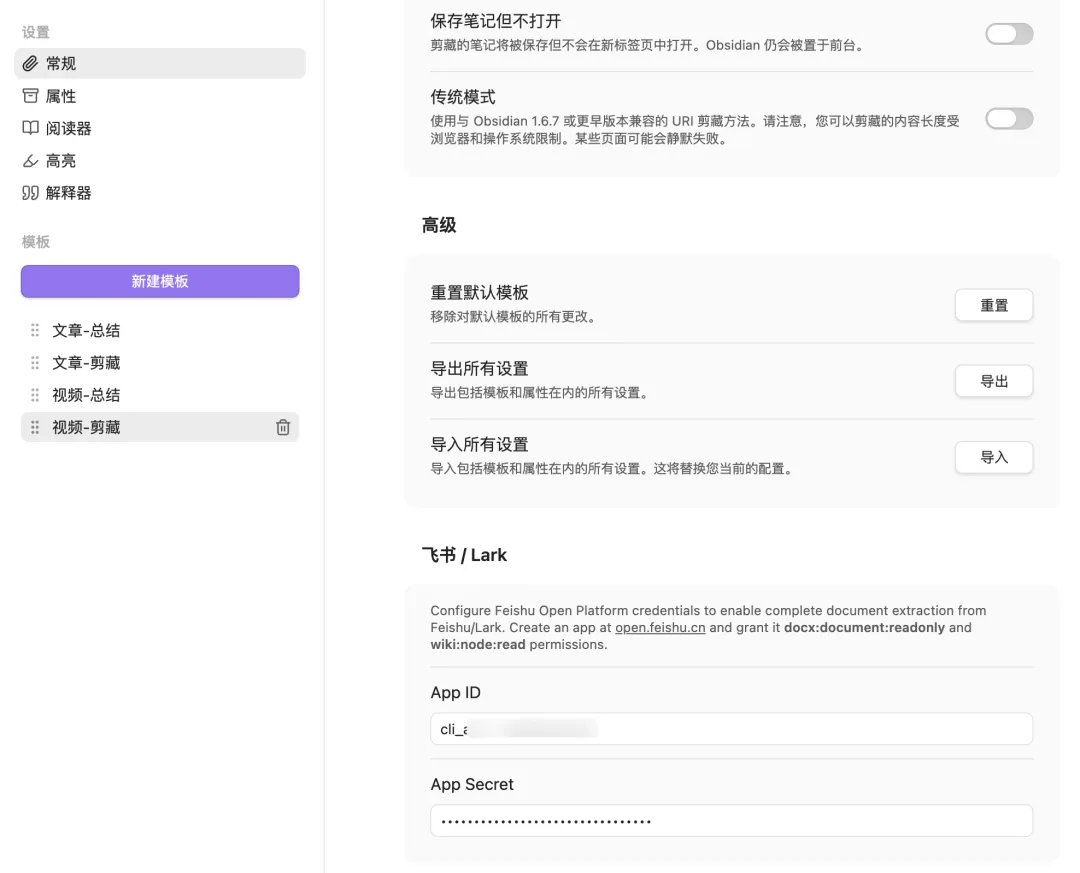Focus the App Secret input field
The image size is (1080, 873).
tap(730, 821)
